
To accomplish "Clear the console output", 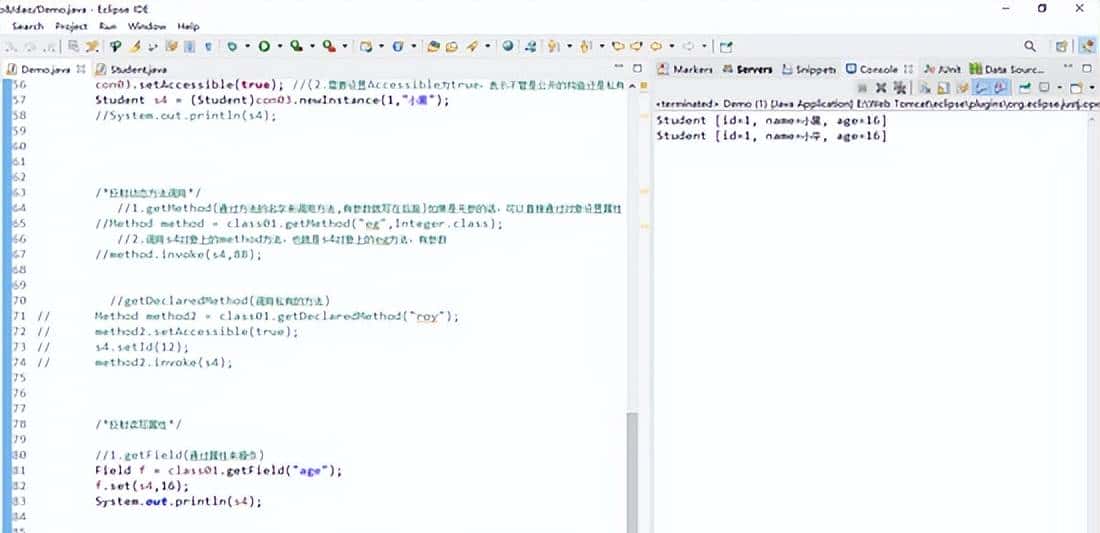I will coord(925,88).
